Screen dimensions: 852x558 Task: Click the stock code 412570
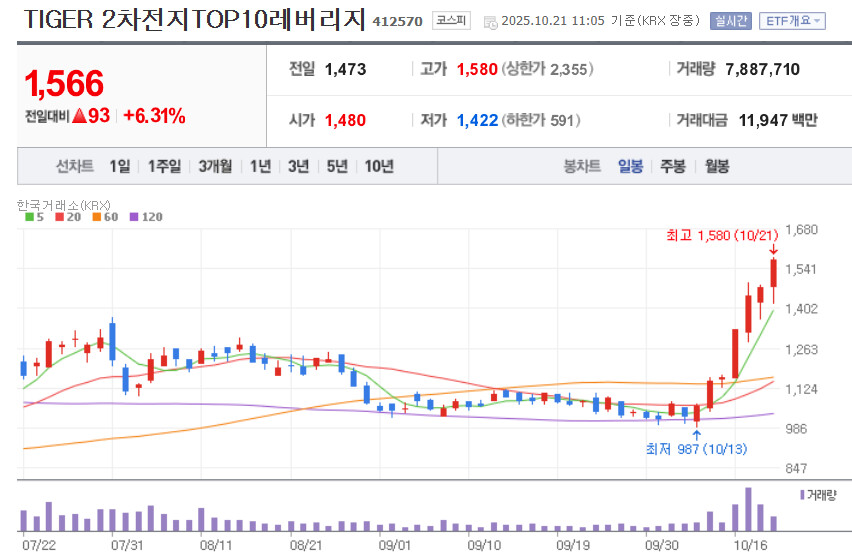tap(397, 22)
